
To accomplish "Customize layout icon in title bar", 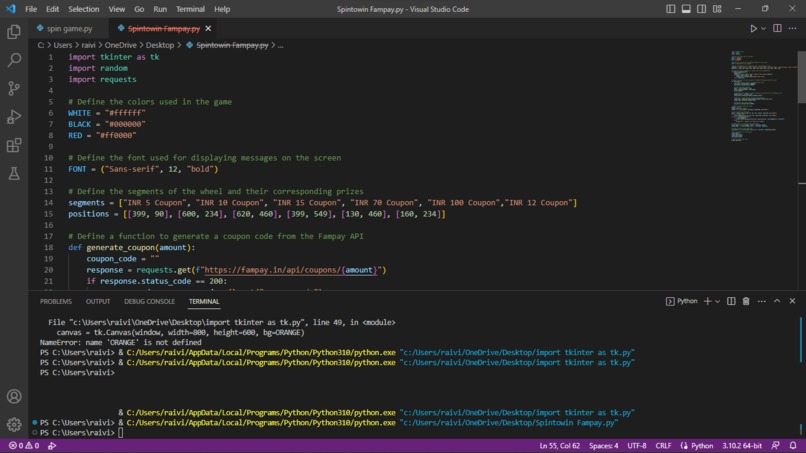I will [x=717, y=9].
